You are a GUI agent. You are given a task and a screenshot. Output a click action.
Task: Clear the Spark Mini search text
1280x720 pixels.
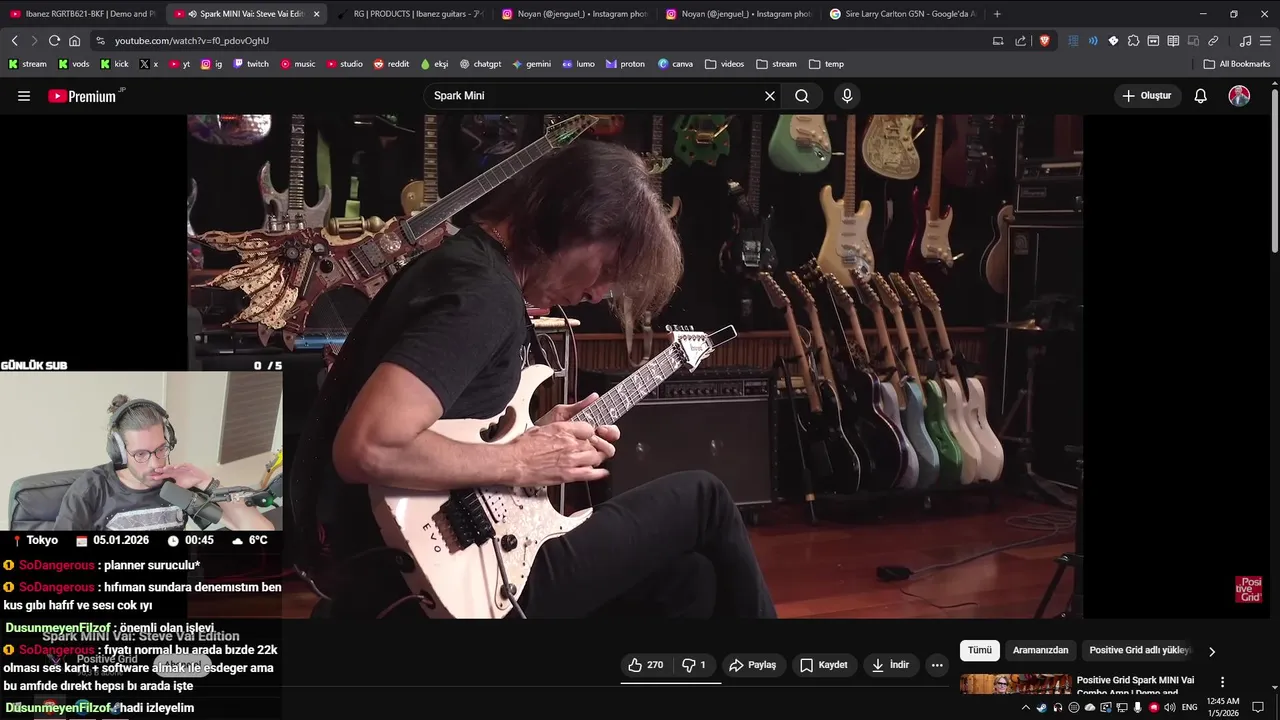(x=770, y=96)
